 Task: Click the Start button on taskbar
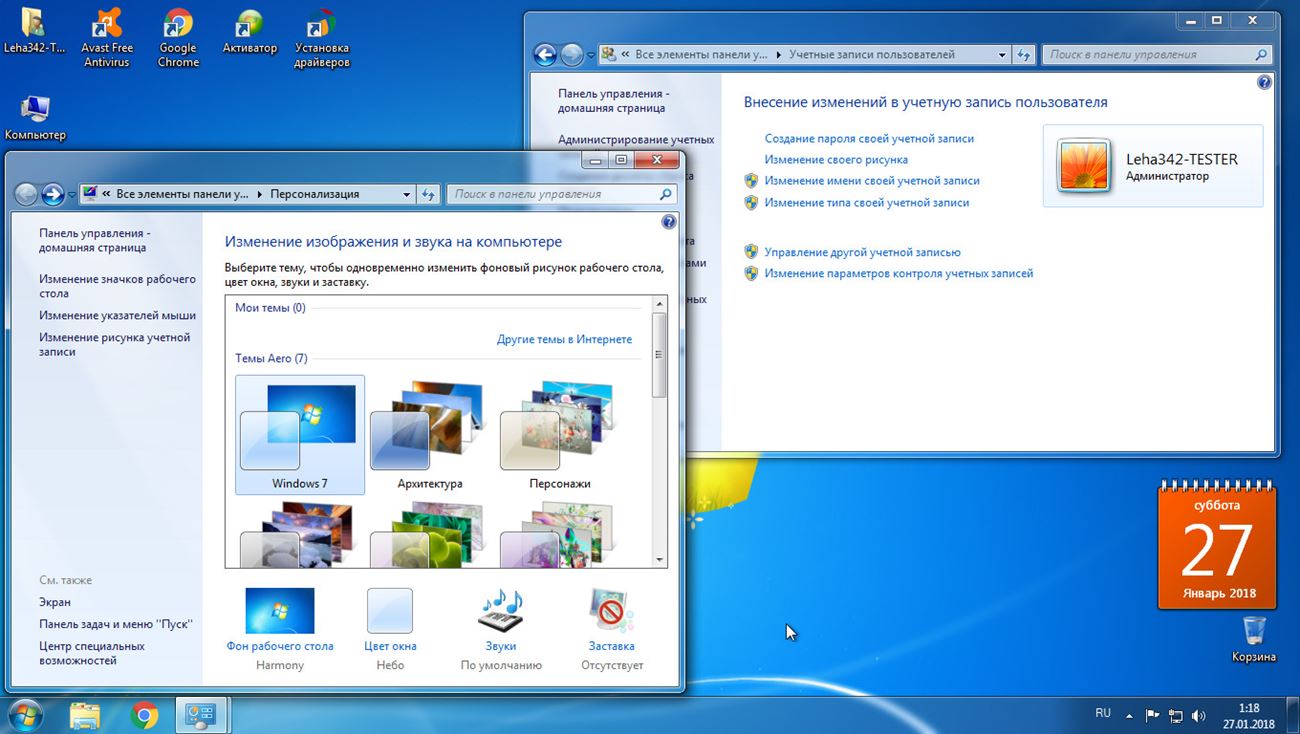pos(23,715)
